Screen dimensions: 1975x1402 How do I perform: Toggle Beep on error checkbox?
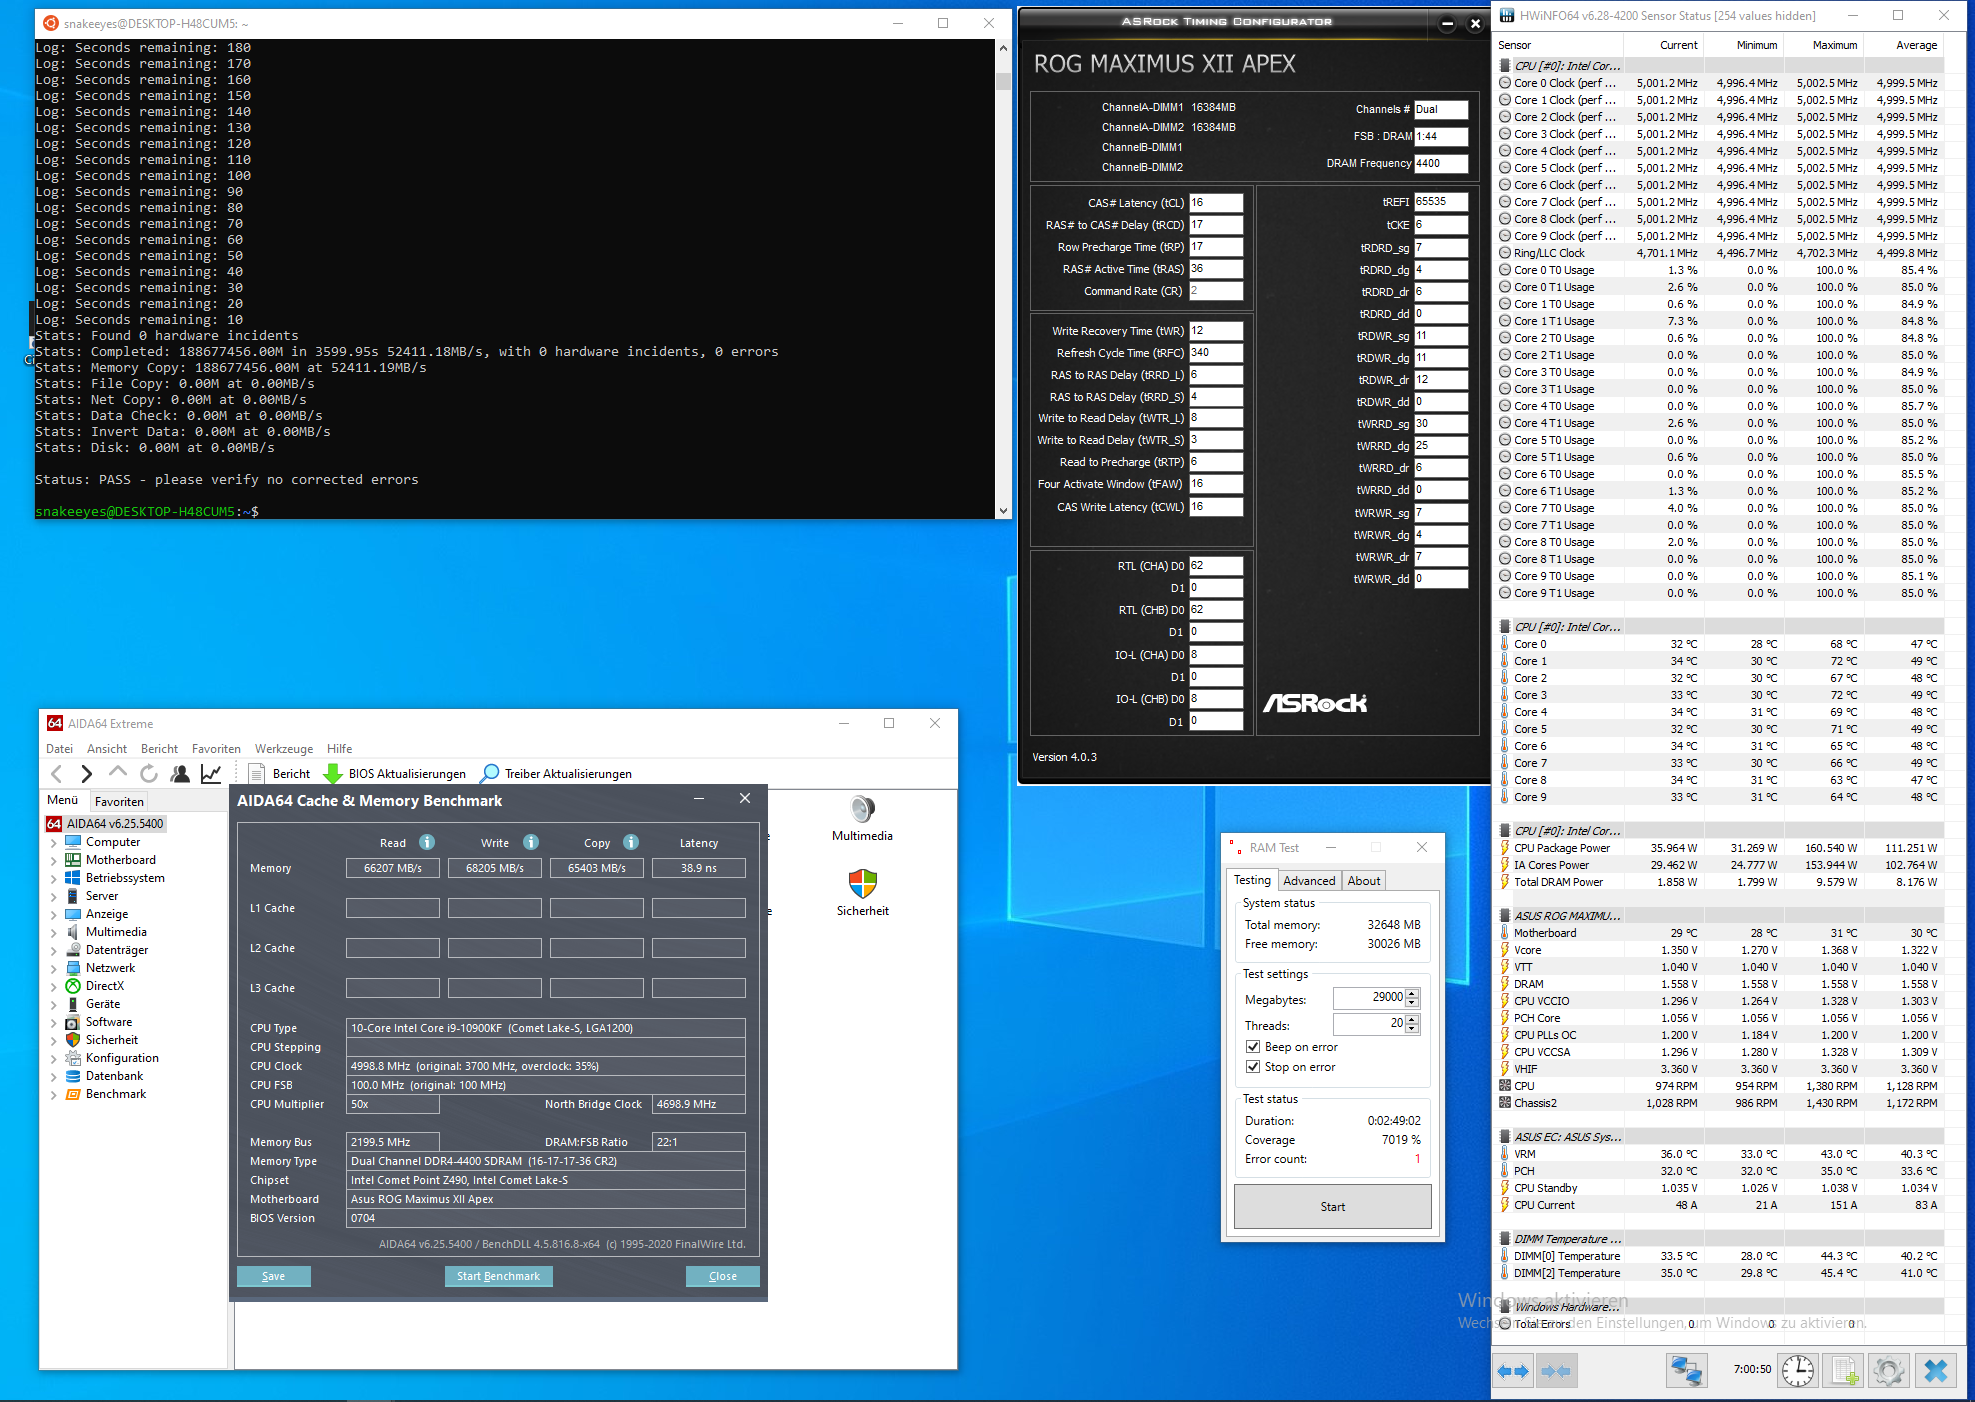pos(1253,1047)
